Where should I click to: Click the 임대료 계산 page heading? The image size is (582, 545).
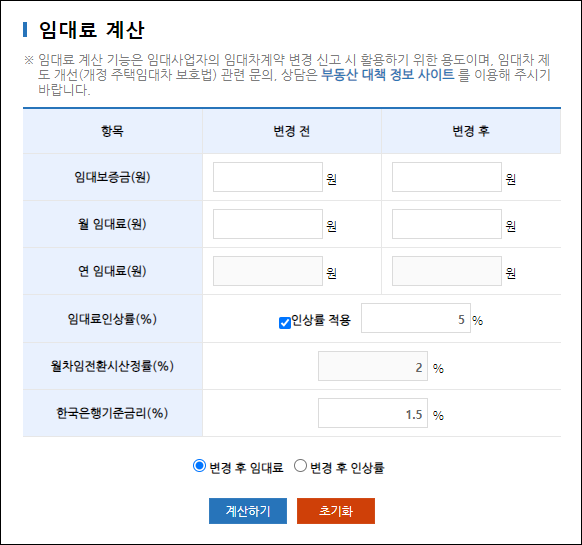tap(91, 30)
